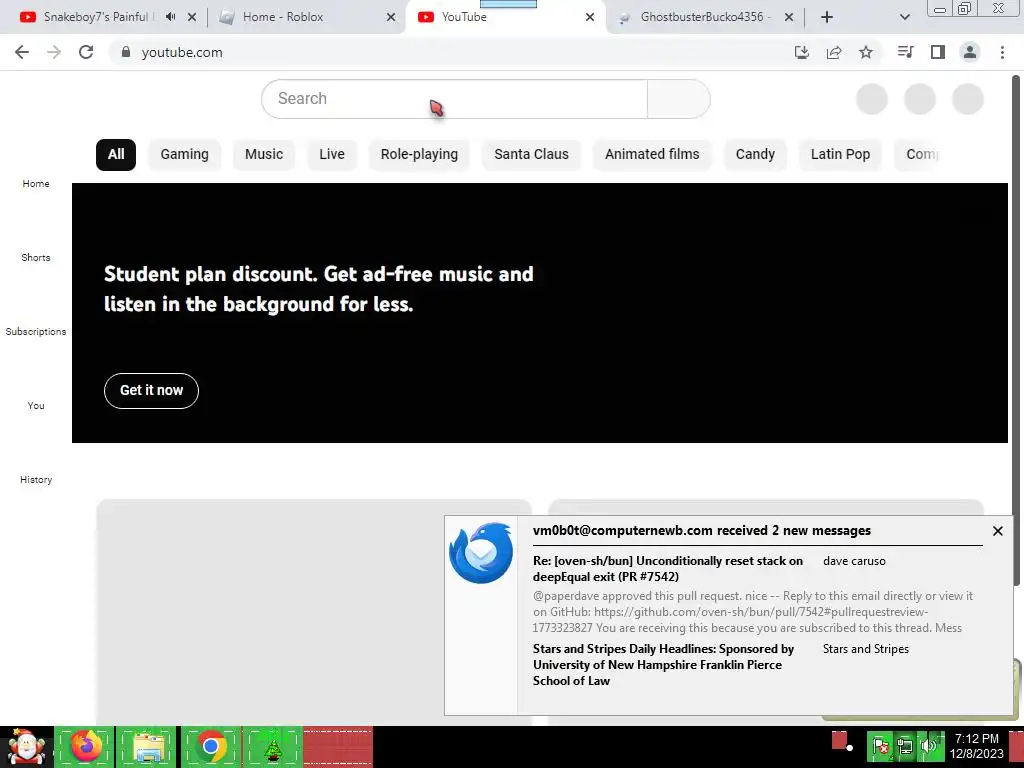Viewport: 1024px width, 768px height.
Task: Select the Live filter chip
Action: [x=332, y=155]
